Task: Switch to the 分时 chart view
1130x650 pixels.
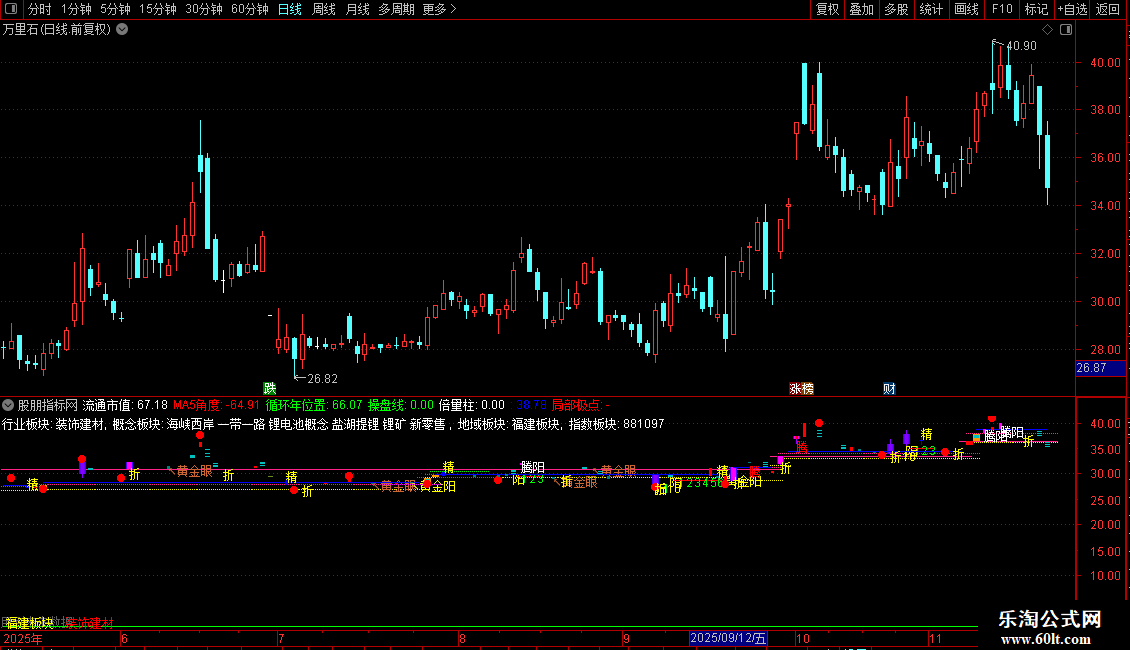Action: pyautogui.click(x=40, y=9)
